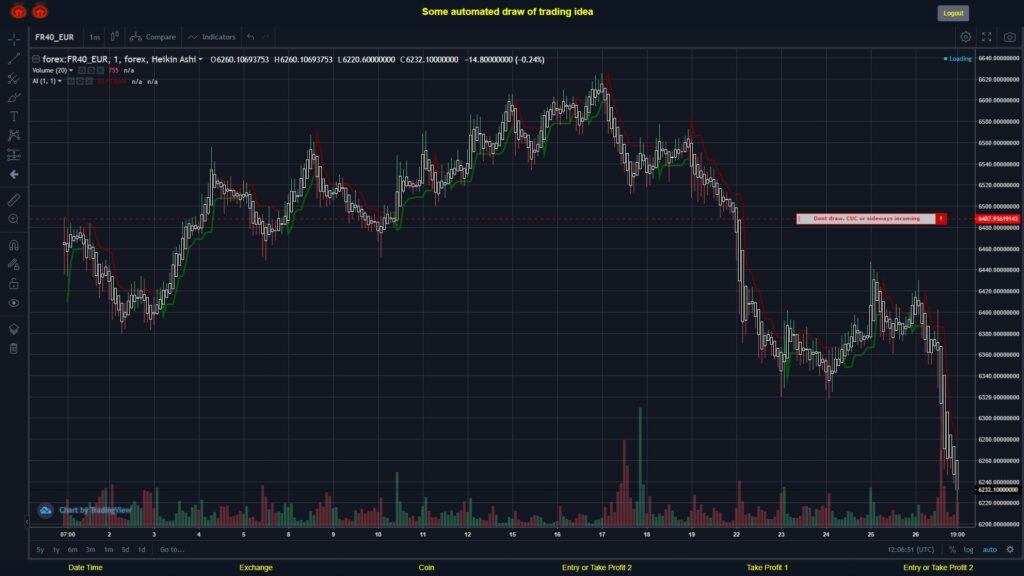Select the zoom in tool
Image resolution: width=1024 pixels, height=576 pixels.
click(14, 219)
